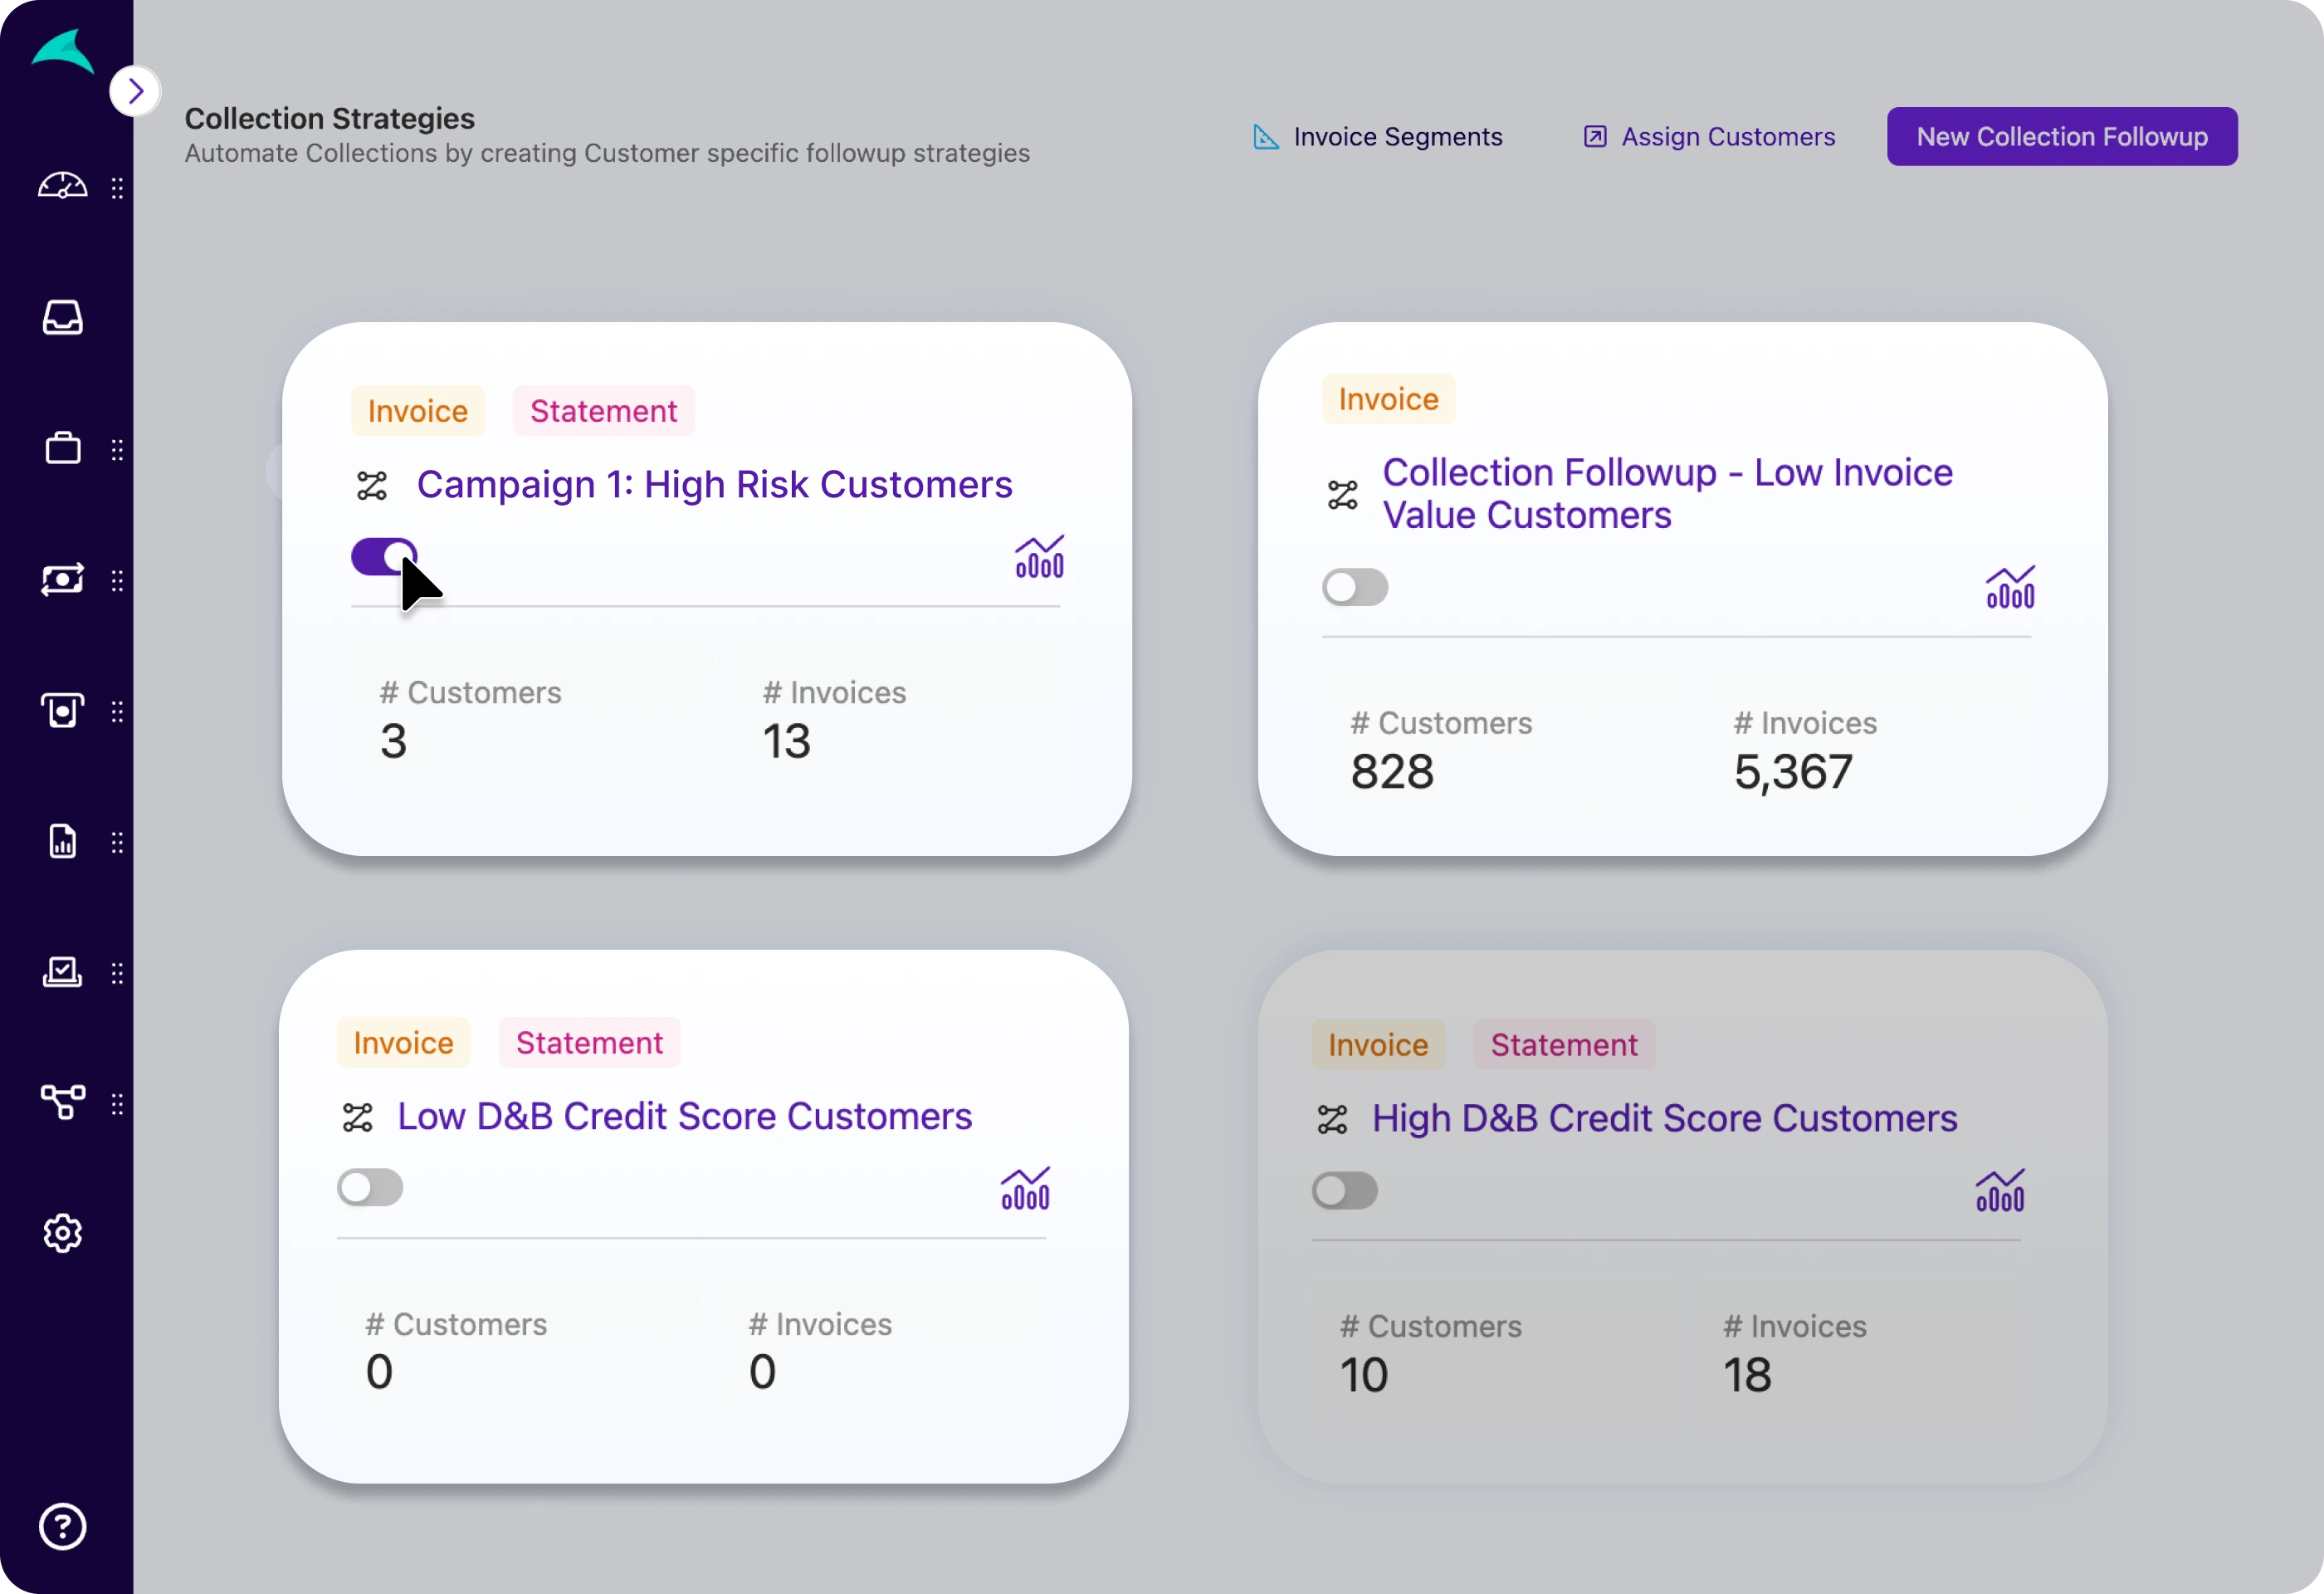Click drag handle dots beside dashboard icon
This screenshot has width=2324, height=1594.
[117, 188]
